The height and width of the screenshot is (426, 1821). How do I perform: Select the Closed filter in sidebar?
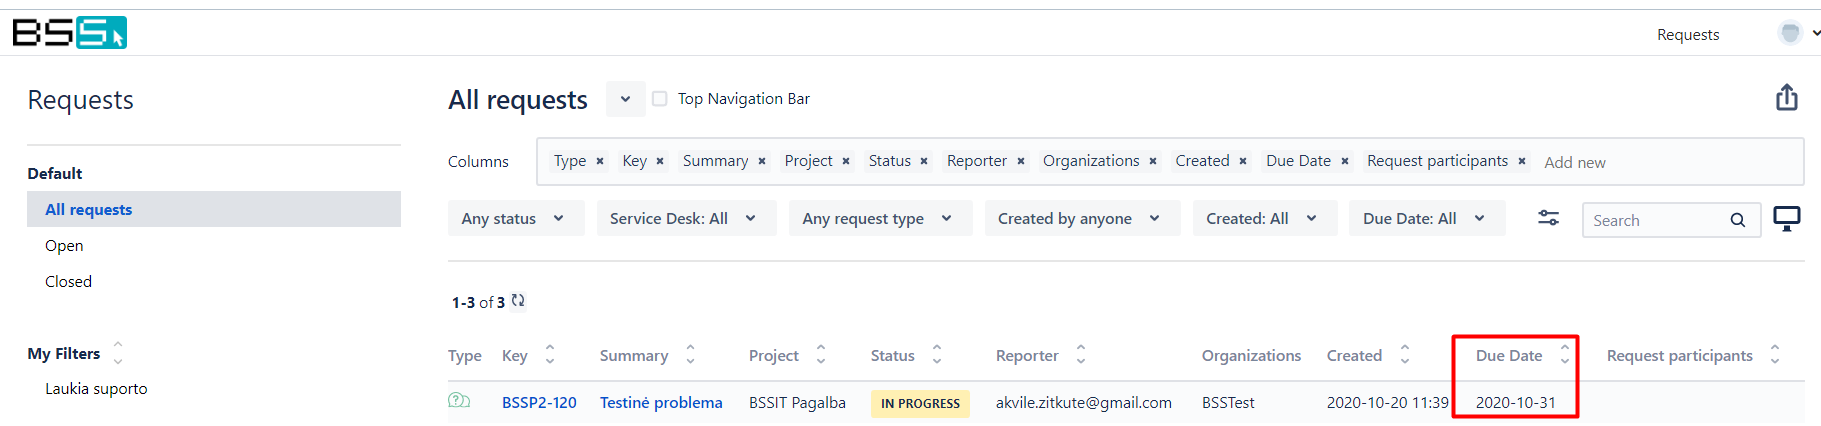(x=68, y=281)
